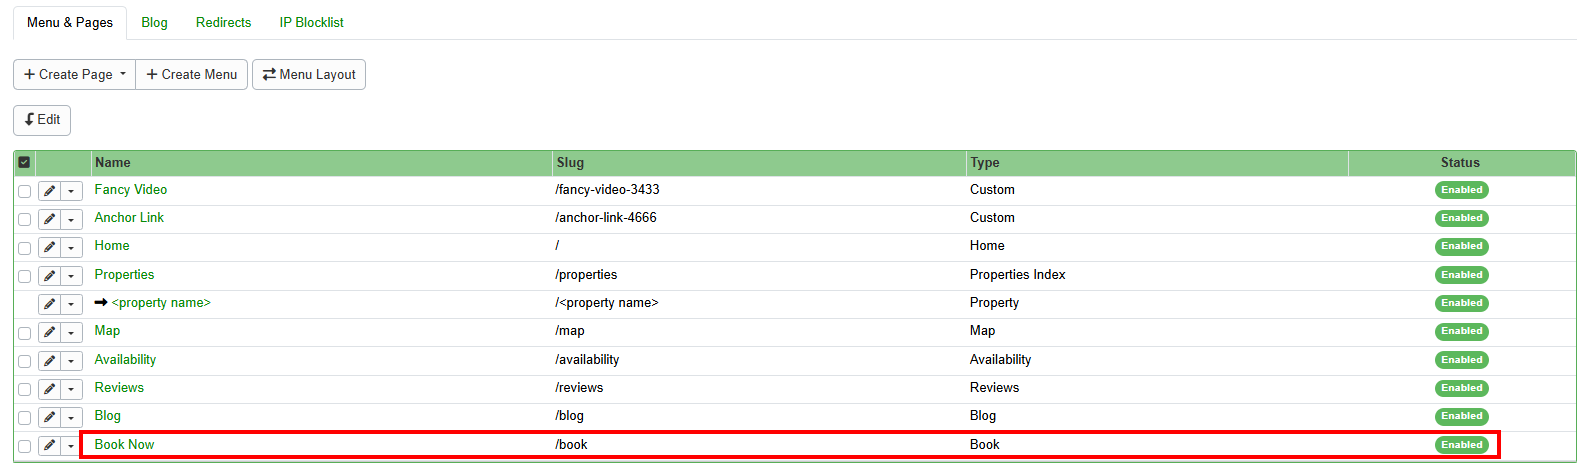This screenshot has width=1588, height=474.
Task: Click the pencil edit icon for Availability row
Action: (49, 361)
